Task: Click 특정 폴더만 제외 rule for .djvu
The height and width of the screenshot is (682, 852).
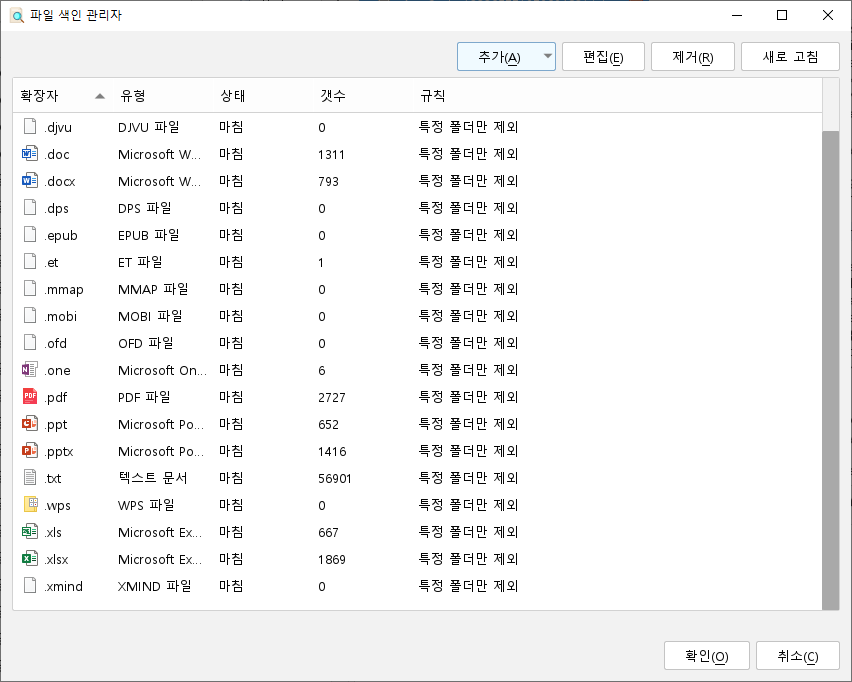Action: (468, 127)
